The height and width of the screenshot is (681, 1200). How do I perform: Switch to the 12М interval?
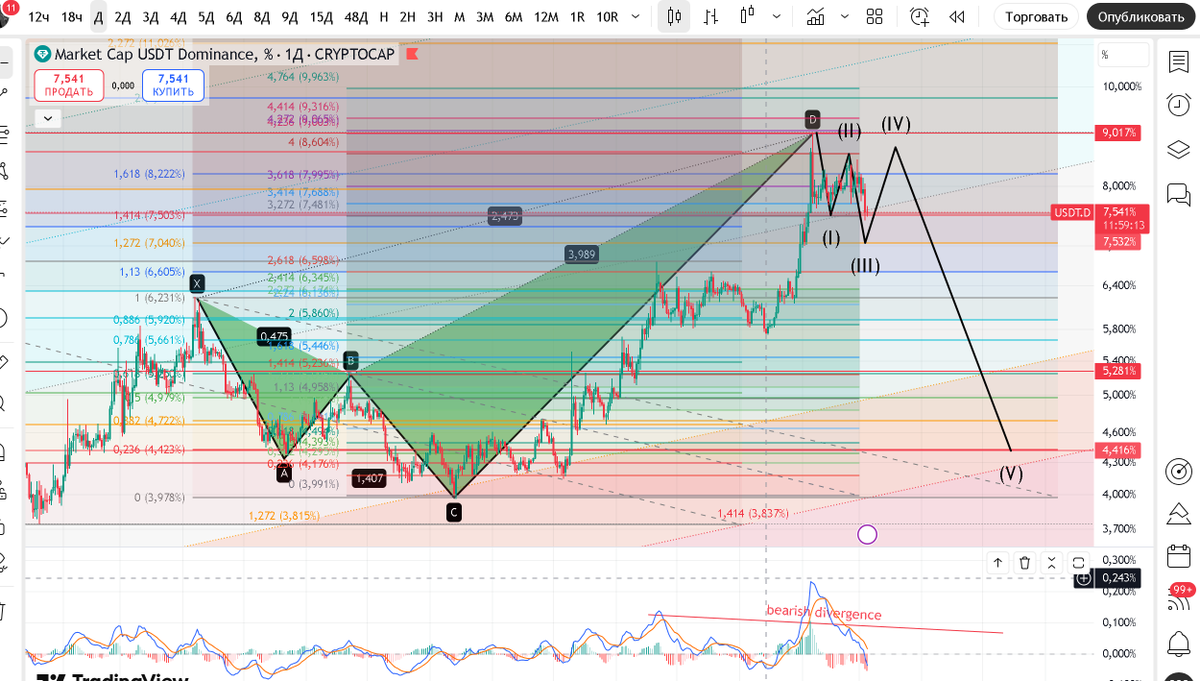(x=546, y=16)
